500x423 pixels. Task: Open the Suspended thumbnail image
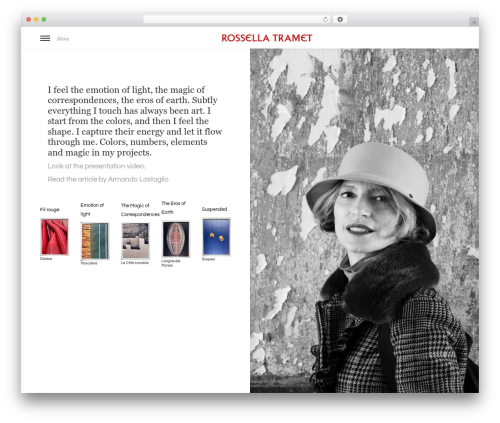pos(216,236)
